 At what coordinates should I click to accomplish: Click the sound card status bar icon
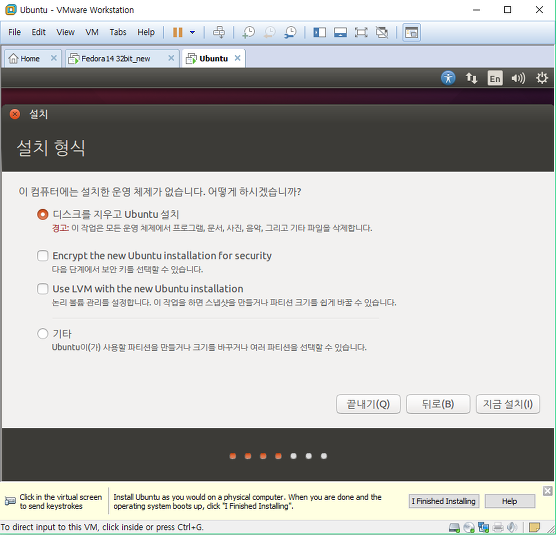(512, 528)
